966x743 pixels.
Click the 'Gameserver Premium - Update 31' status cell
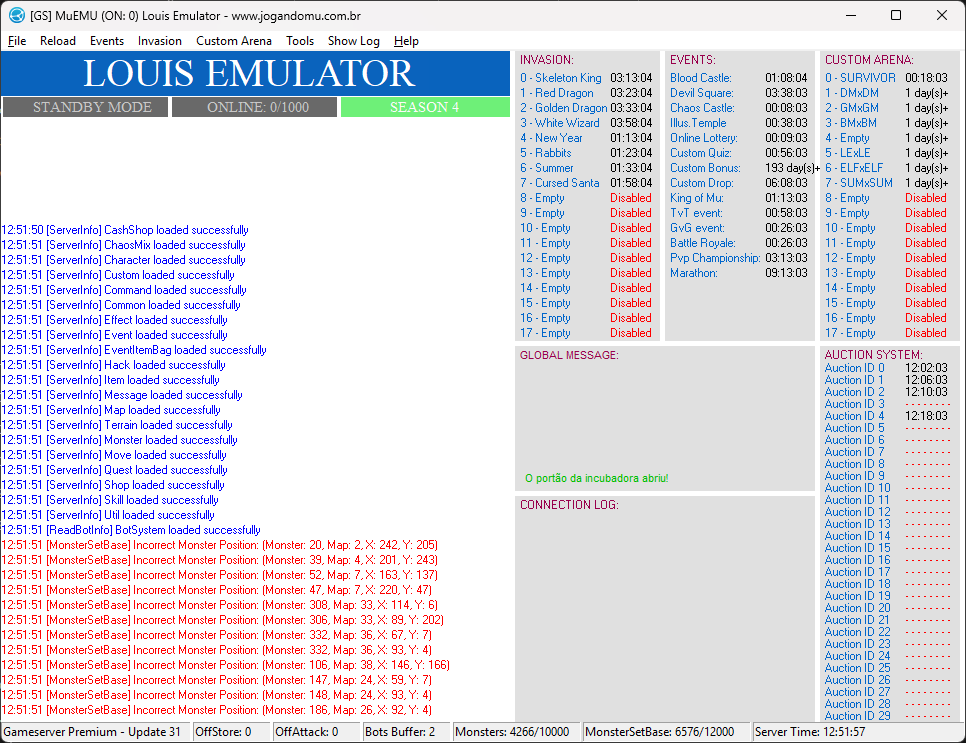96,732
